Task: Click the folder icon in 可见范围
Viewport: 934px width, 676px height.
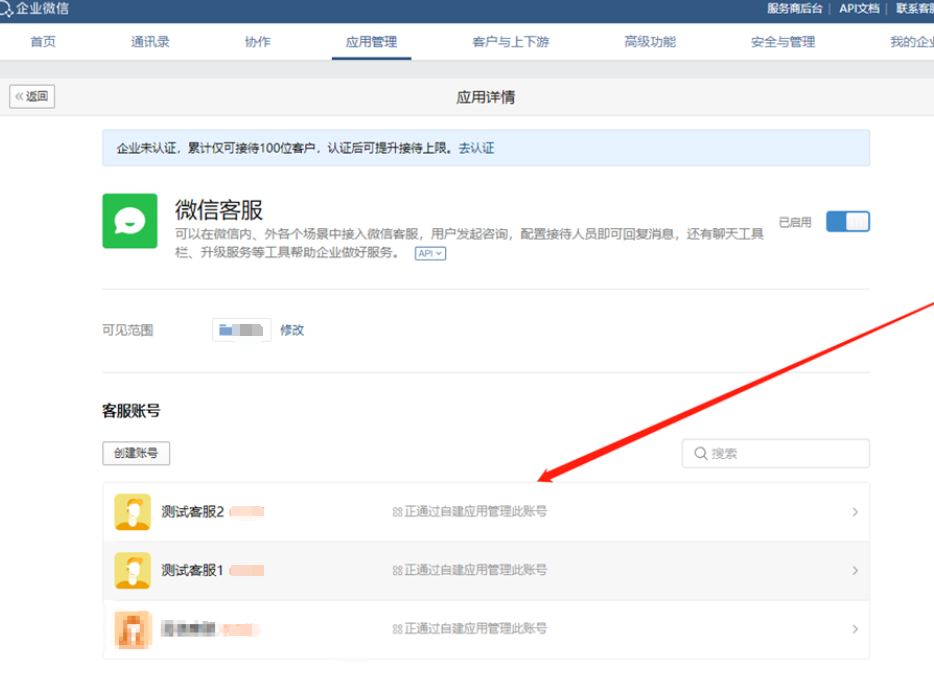Action: point(226,330)
